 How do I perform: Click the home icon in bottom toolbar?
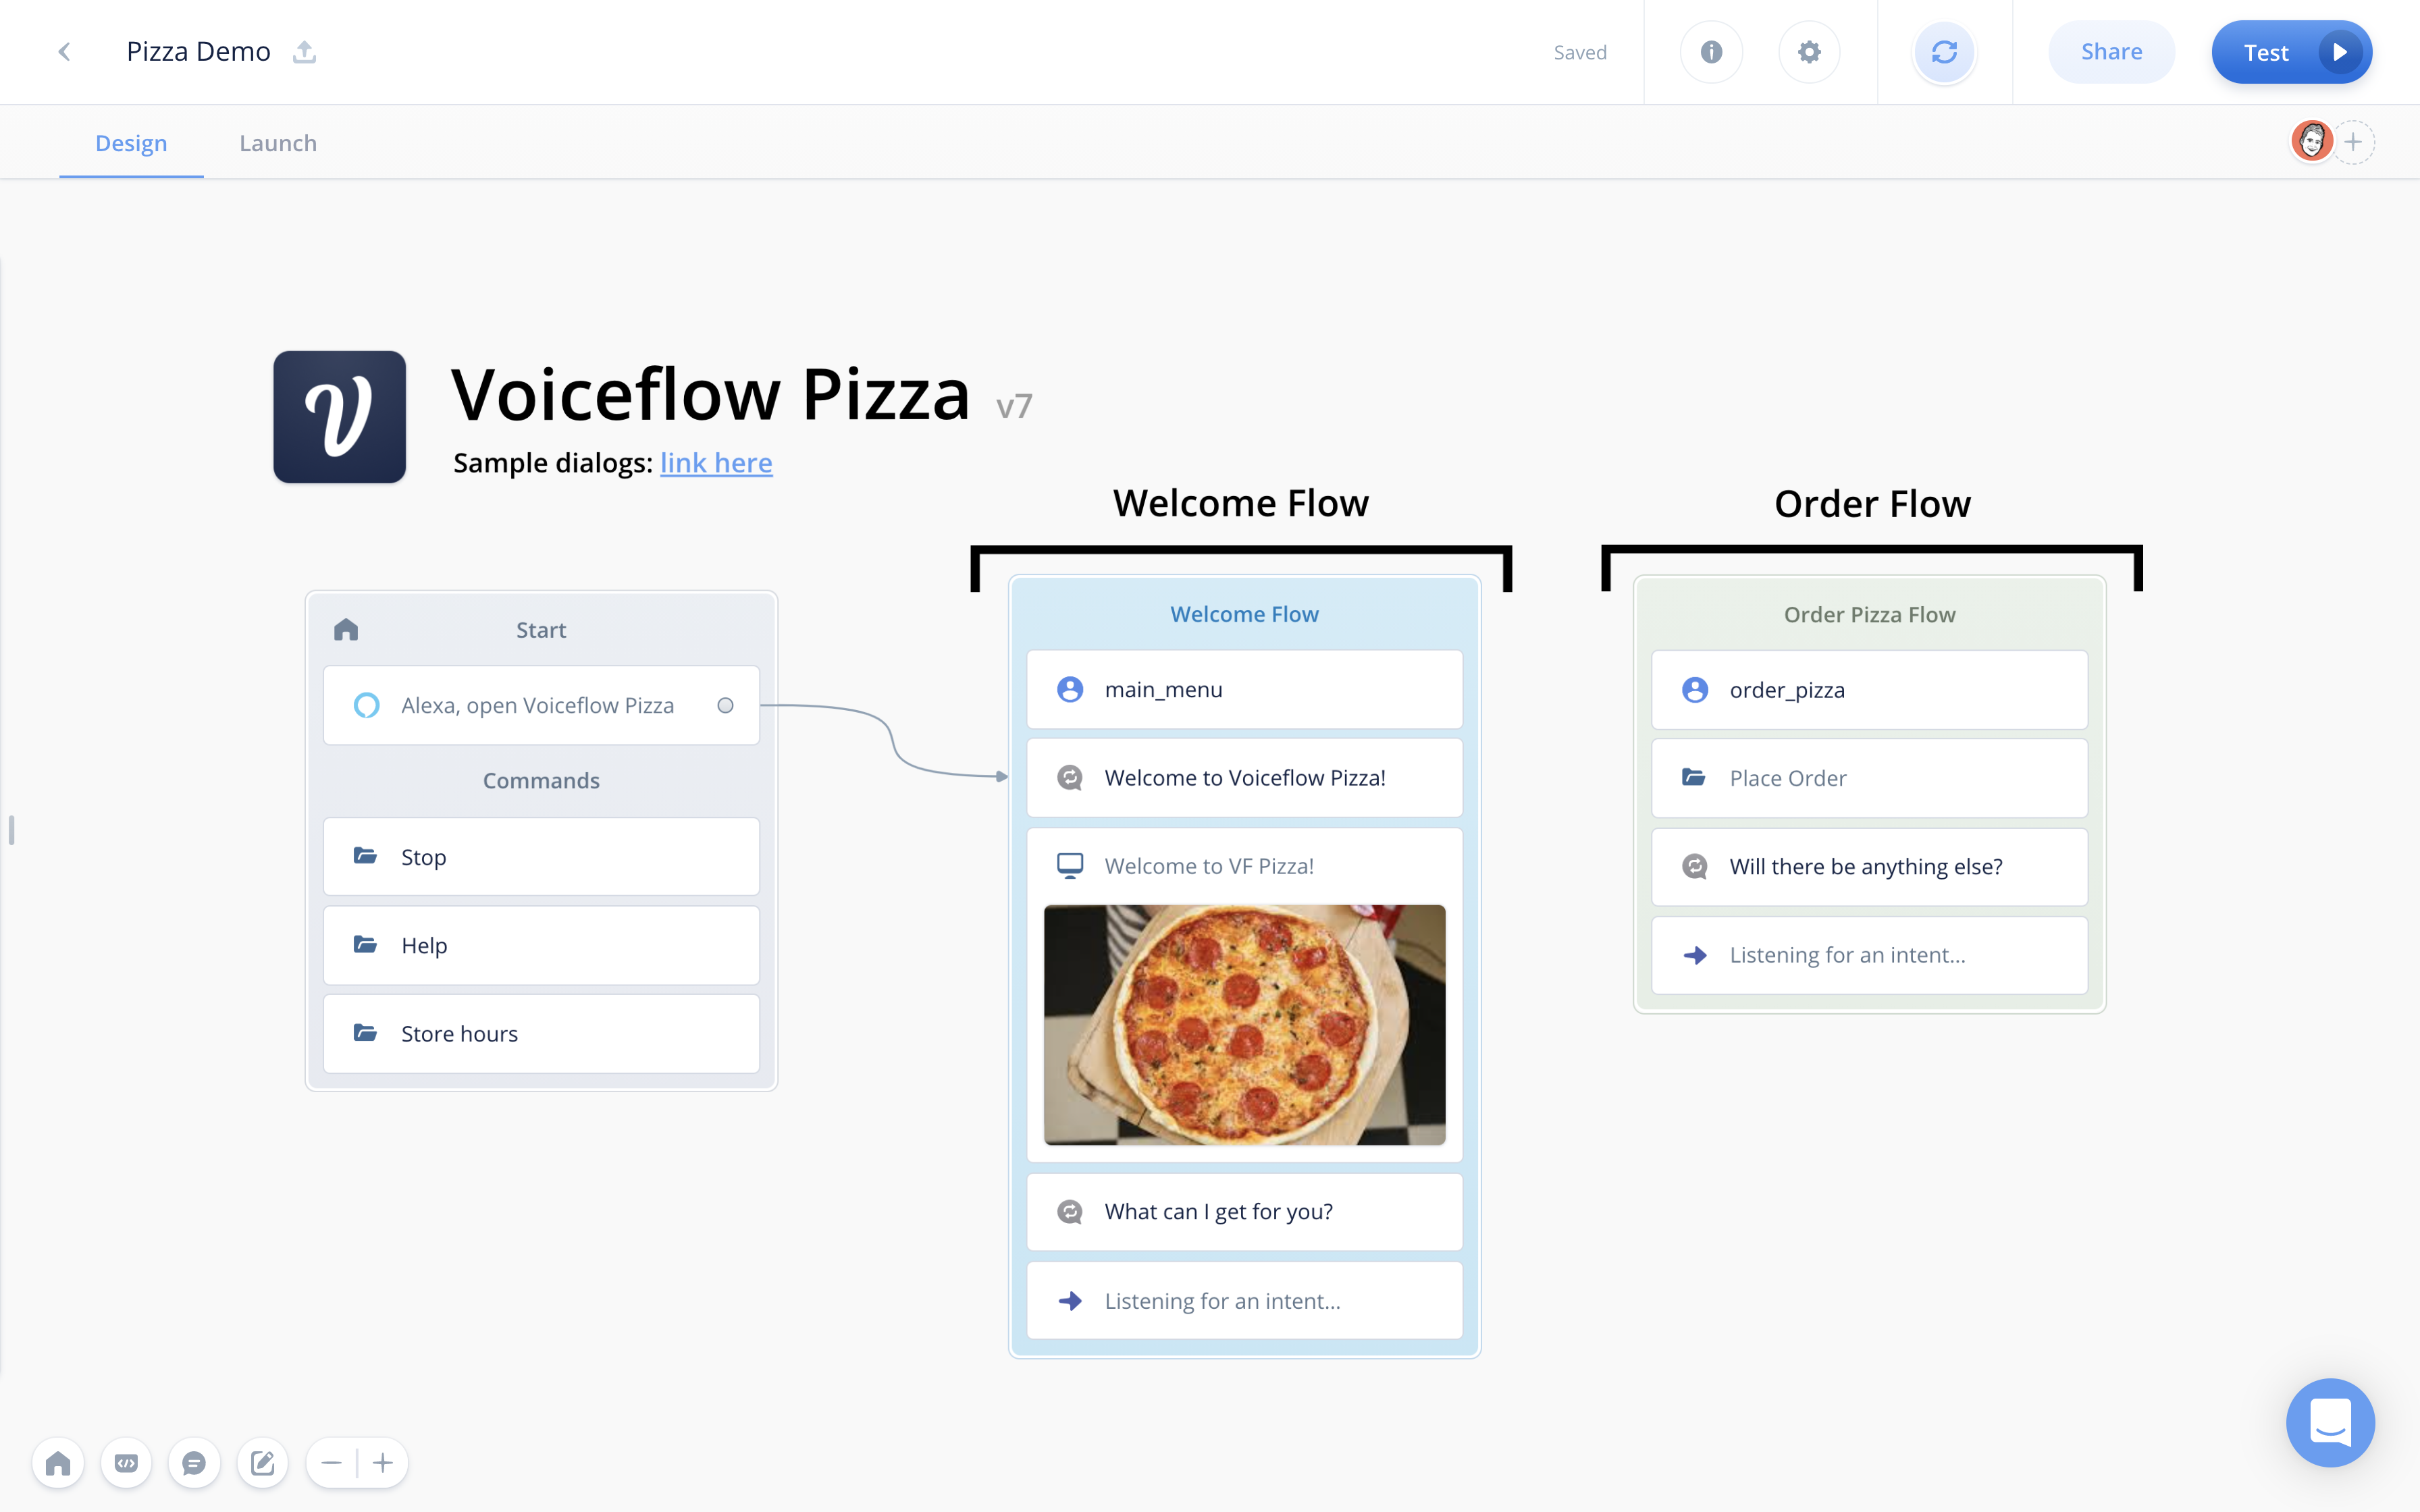[x=58, y=1463]
